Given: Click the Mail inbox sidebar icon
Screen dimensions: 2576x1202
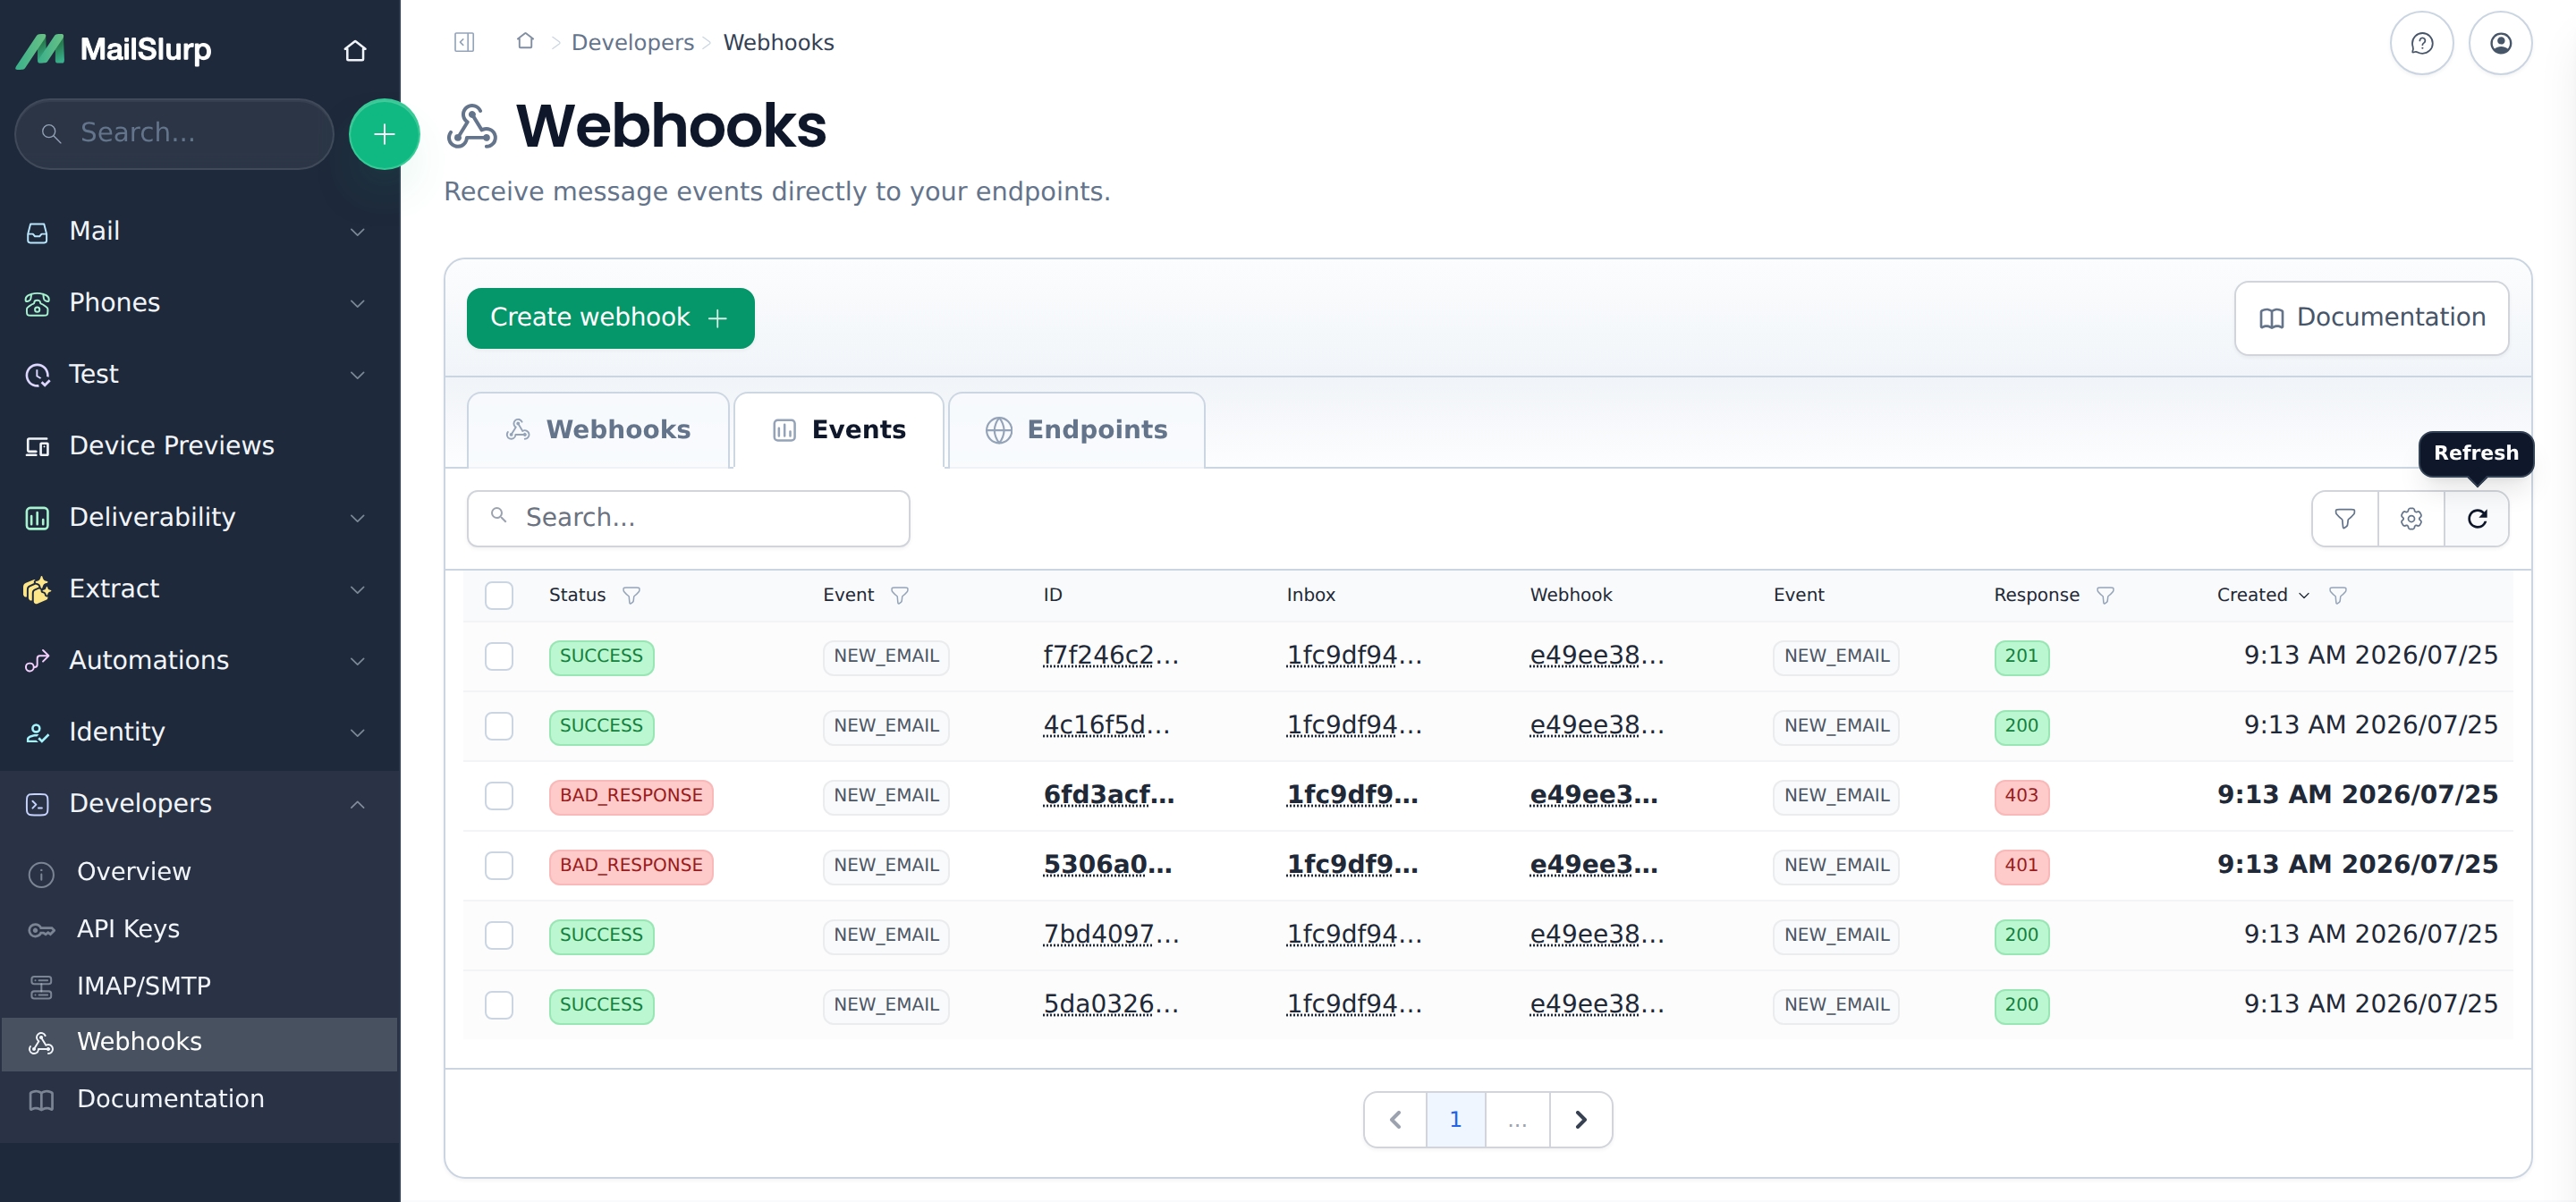Looking at the screenshot, I should [x=37, y=232].
